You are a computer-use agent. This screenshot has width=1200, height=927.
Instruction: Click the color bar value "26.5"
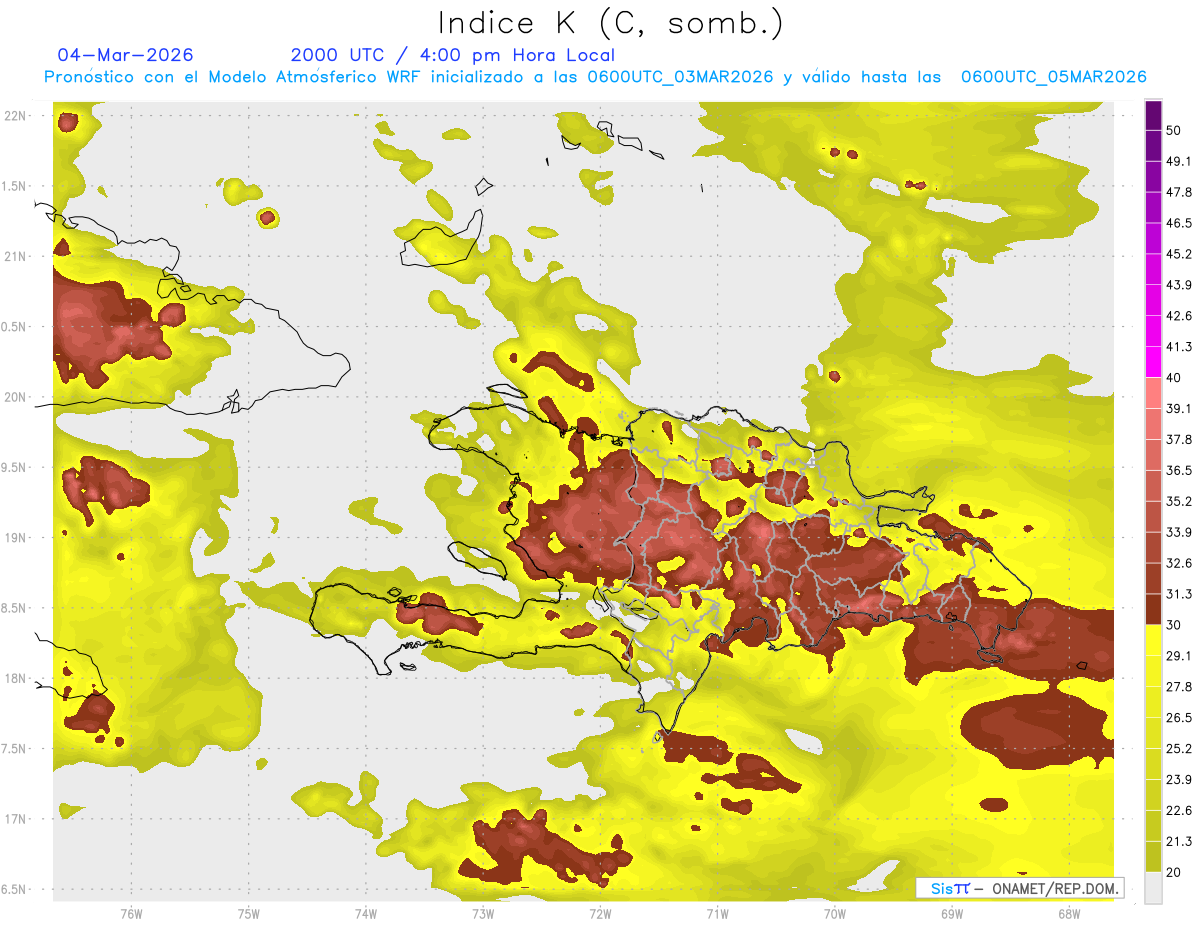1179,718
